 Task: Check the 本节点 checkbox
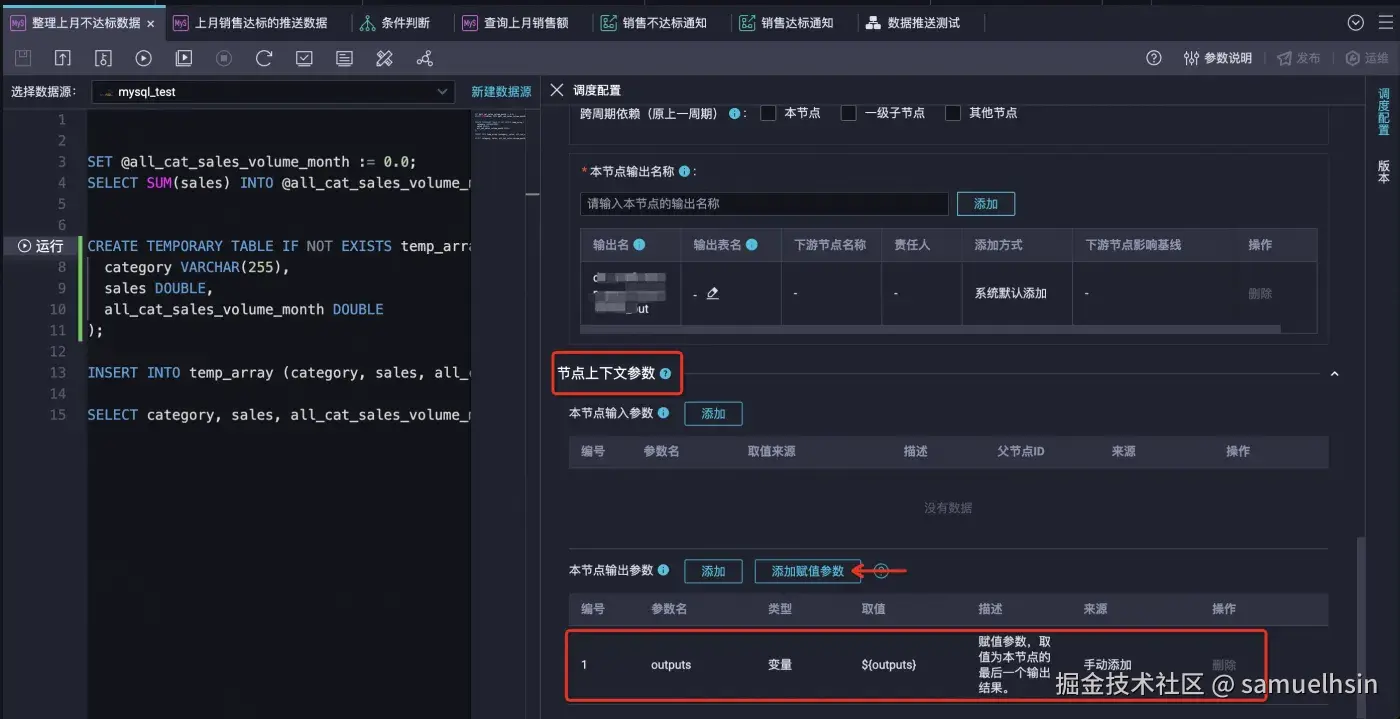[768, 113]
